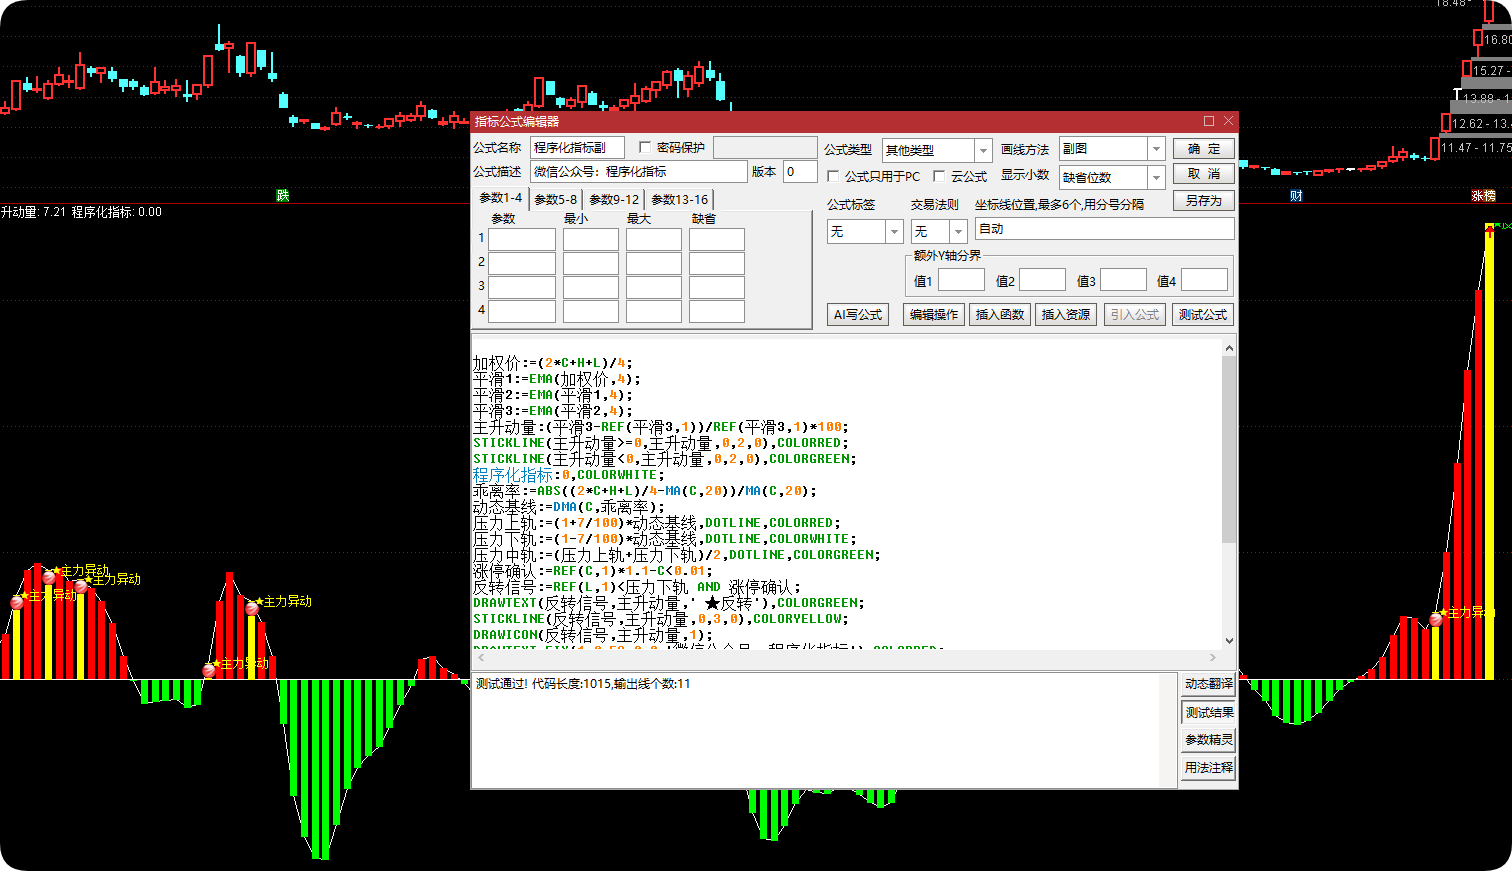Maximize the 指标公式编辑器 dialog
This screenshot has height=871, width=1512.
1209,121
